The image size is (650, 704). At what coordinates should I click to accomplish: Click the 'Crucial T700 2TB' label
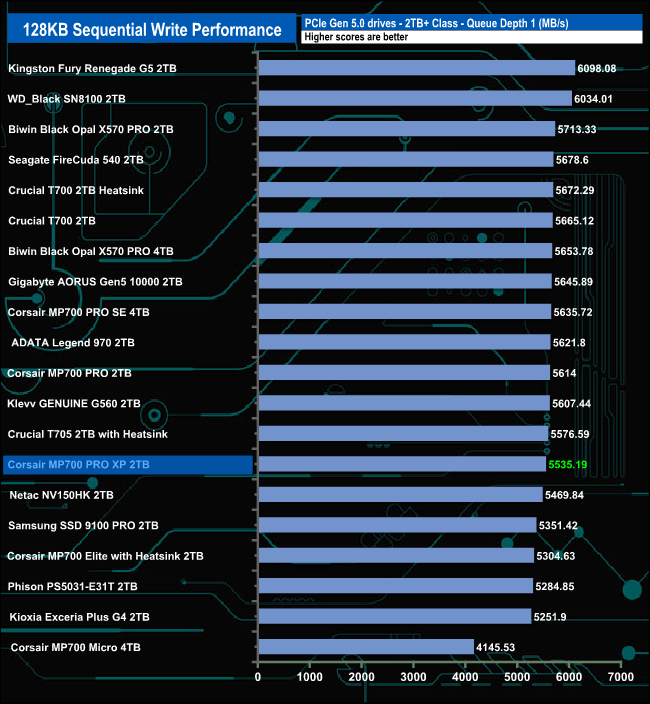52,221
